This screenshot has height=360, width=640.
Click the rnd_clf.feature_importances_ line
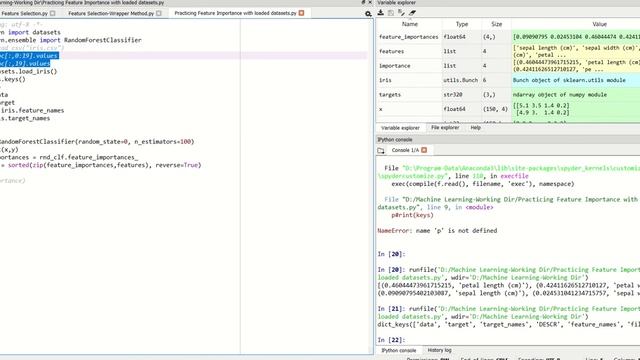pos(69,158)
